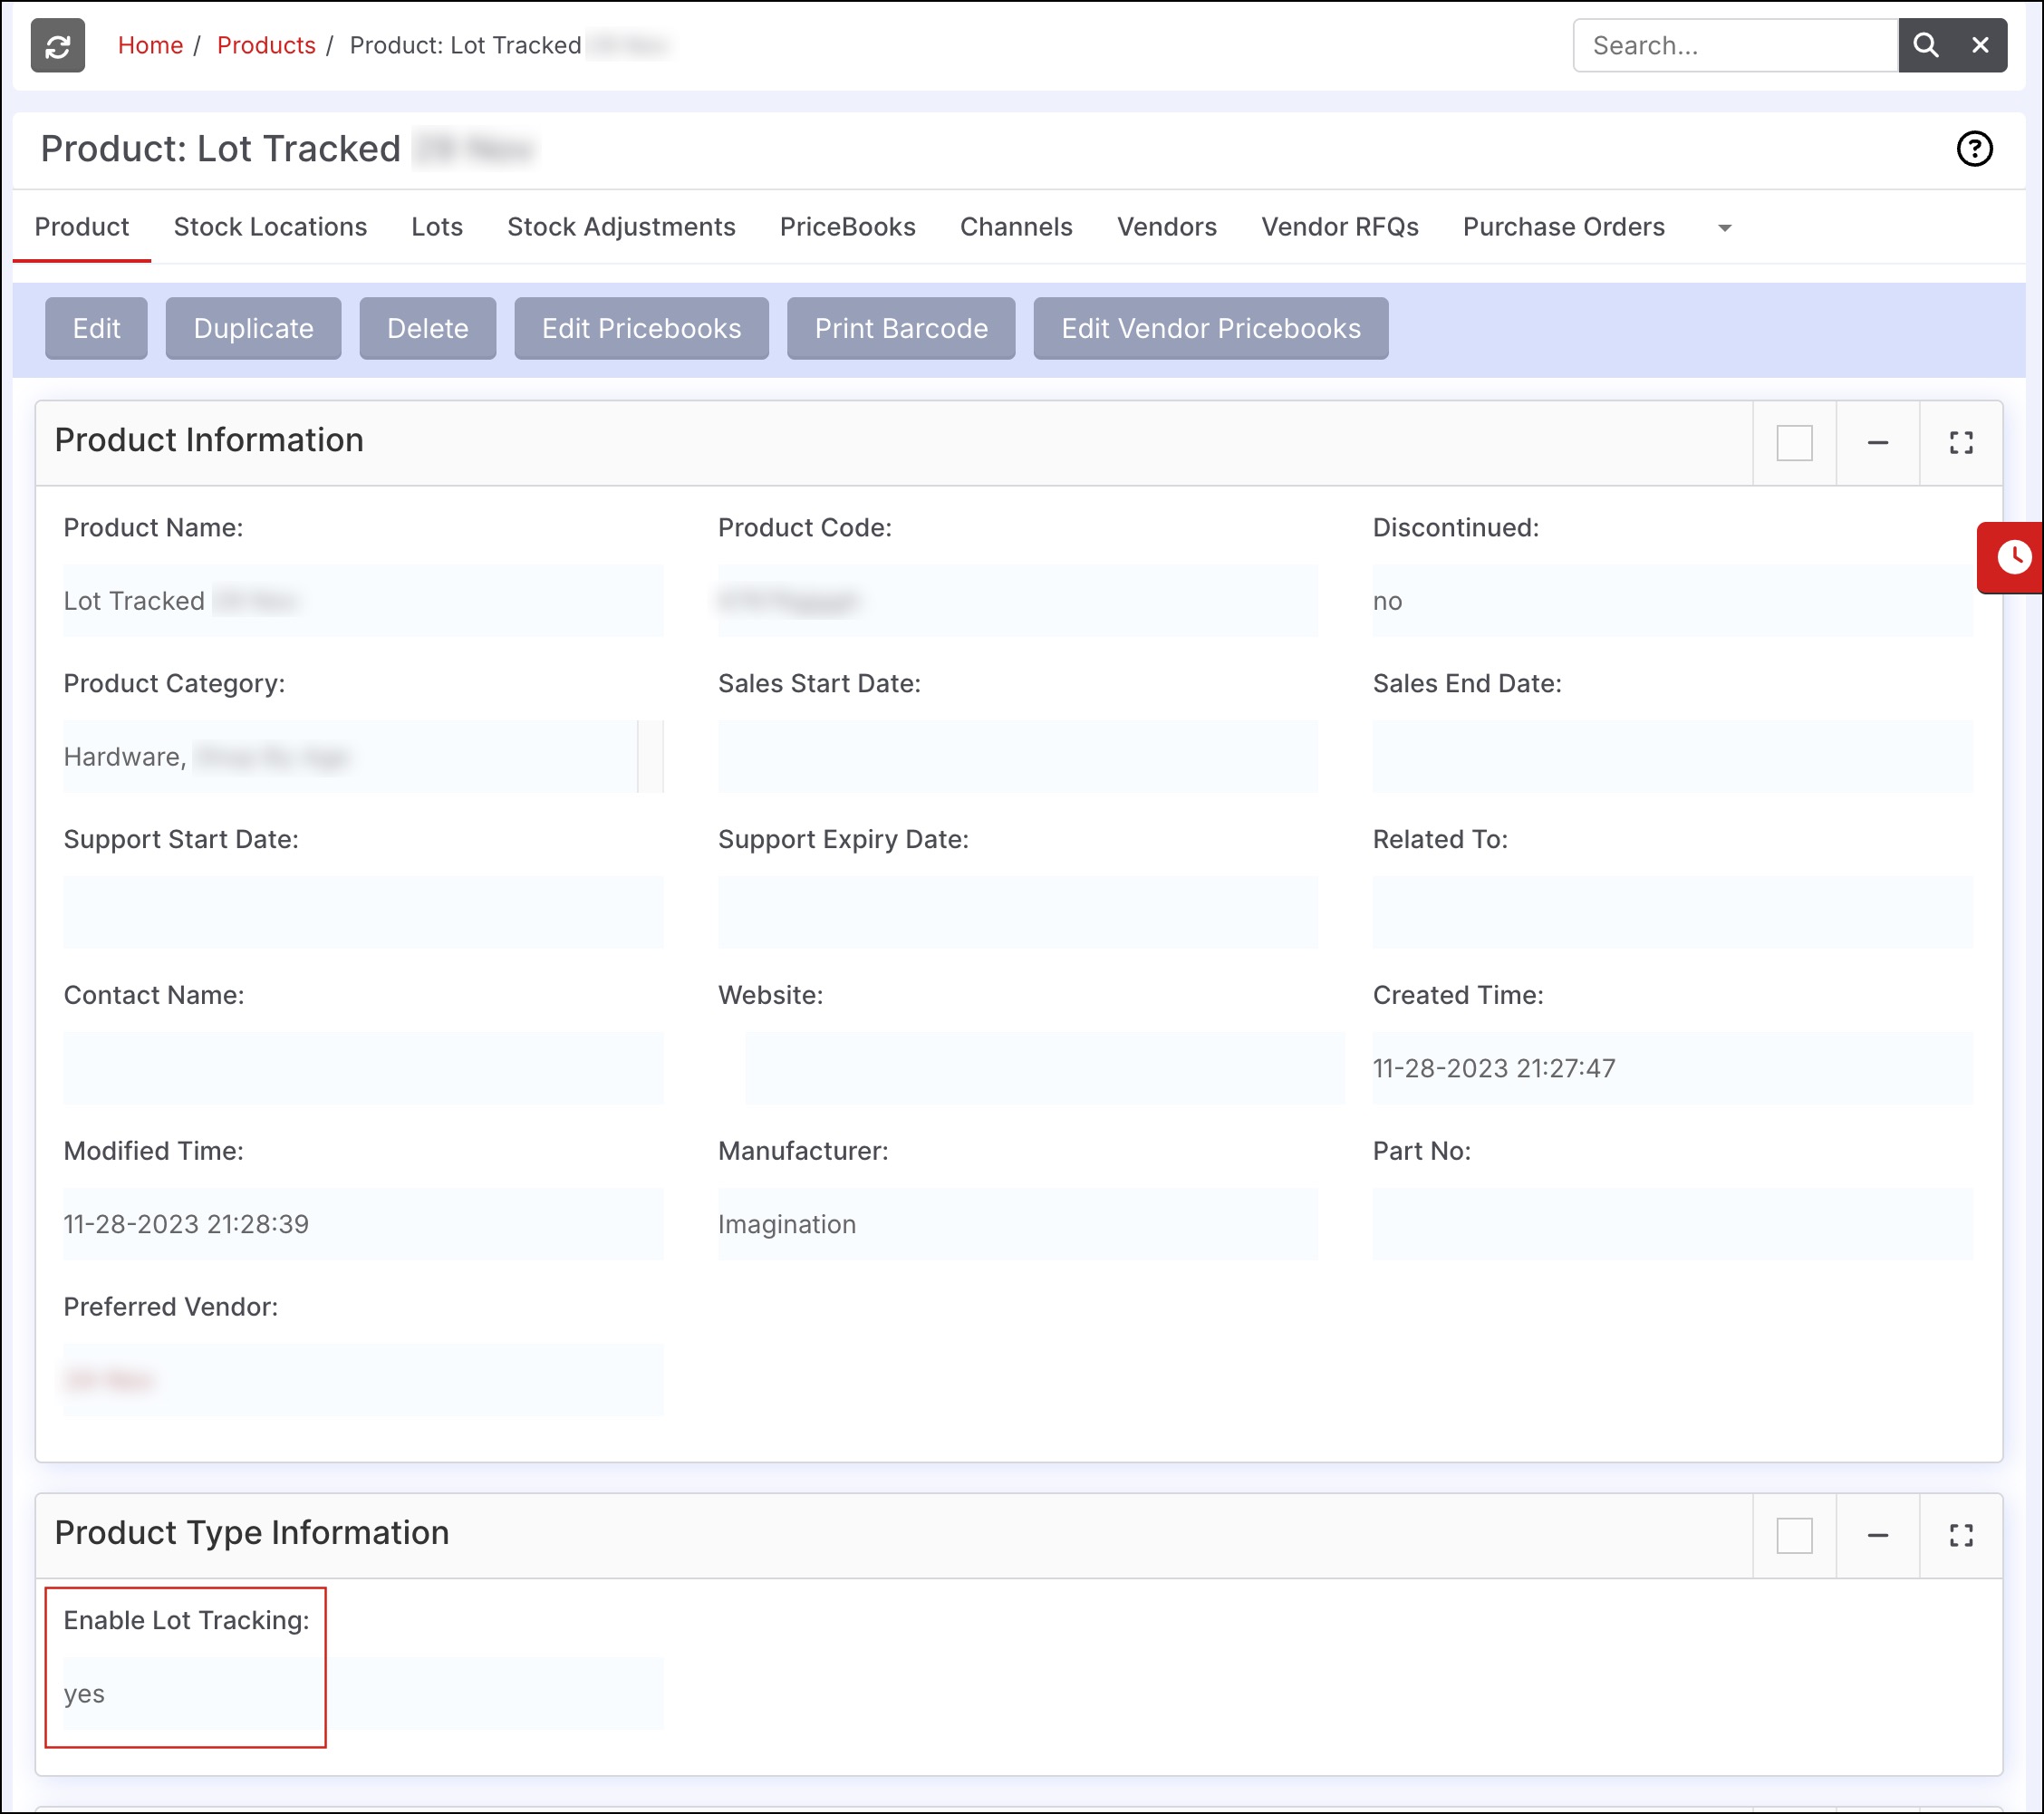
Task: Click the 'Product Type Information' section heading
Action: (252, 1533)
